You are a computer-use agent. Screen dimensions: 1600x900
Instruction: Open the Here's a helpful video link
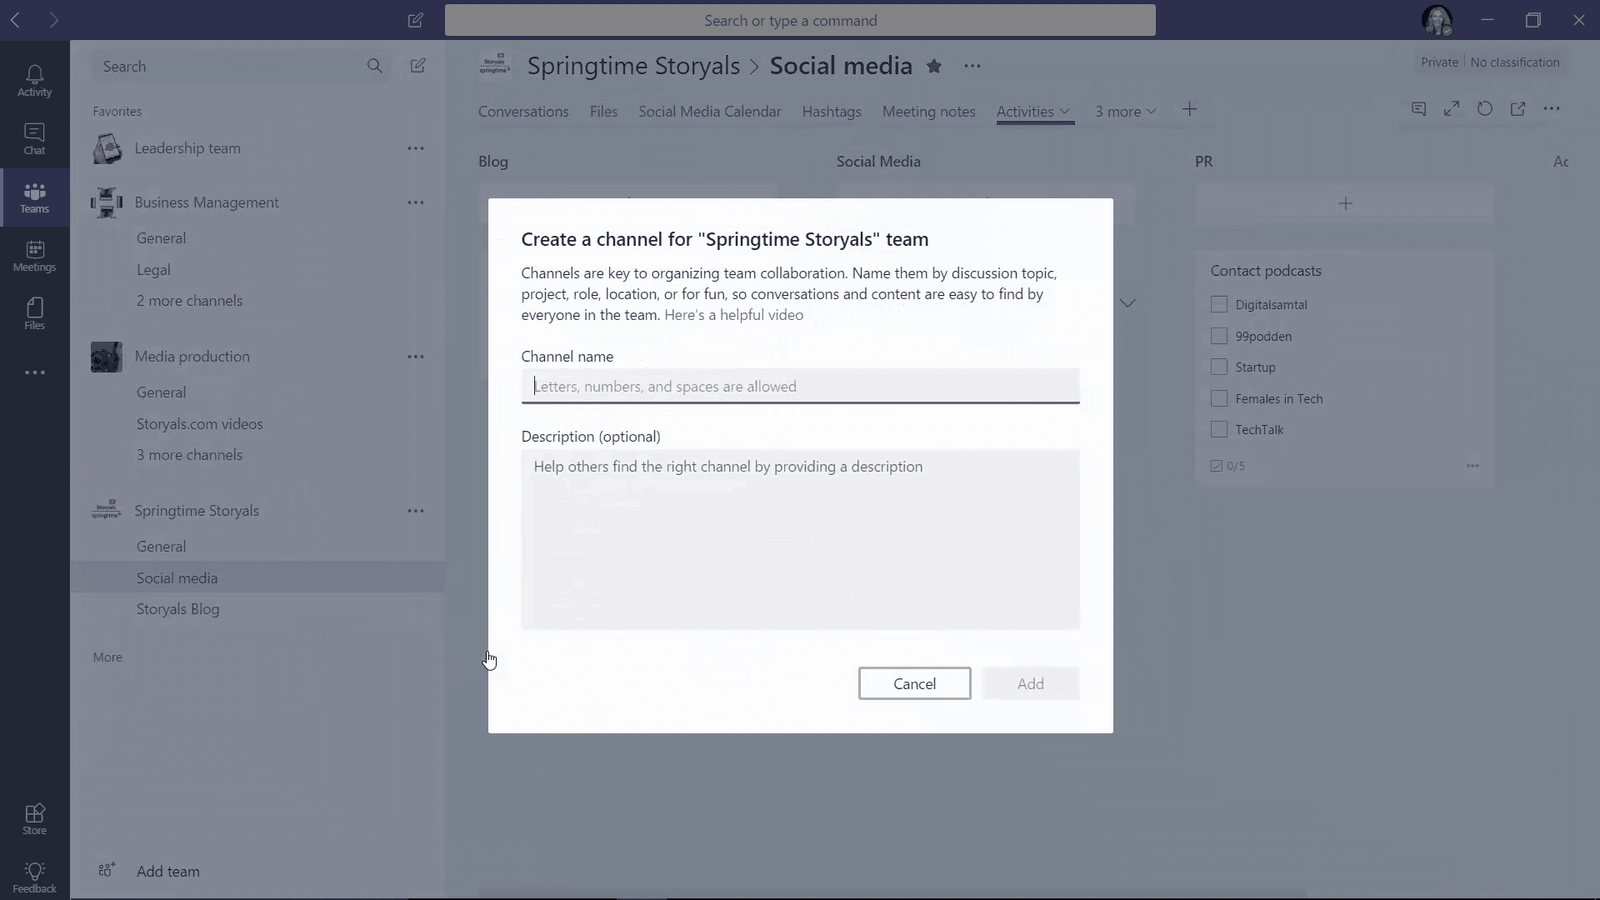[734, 314]
